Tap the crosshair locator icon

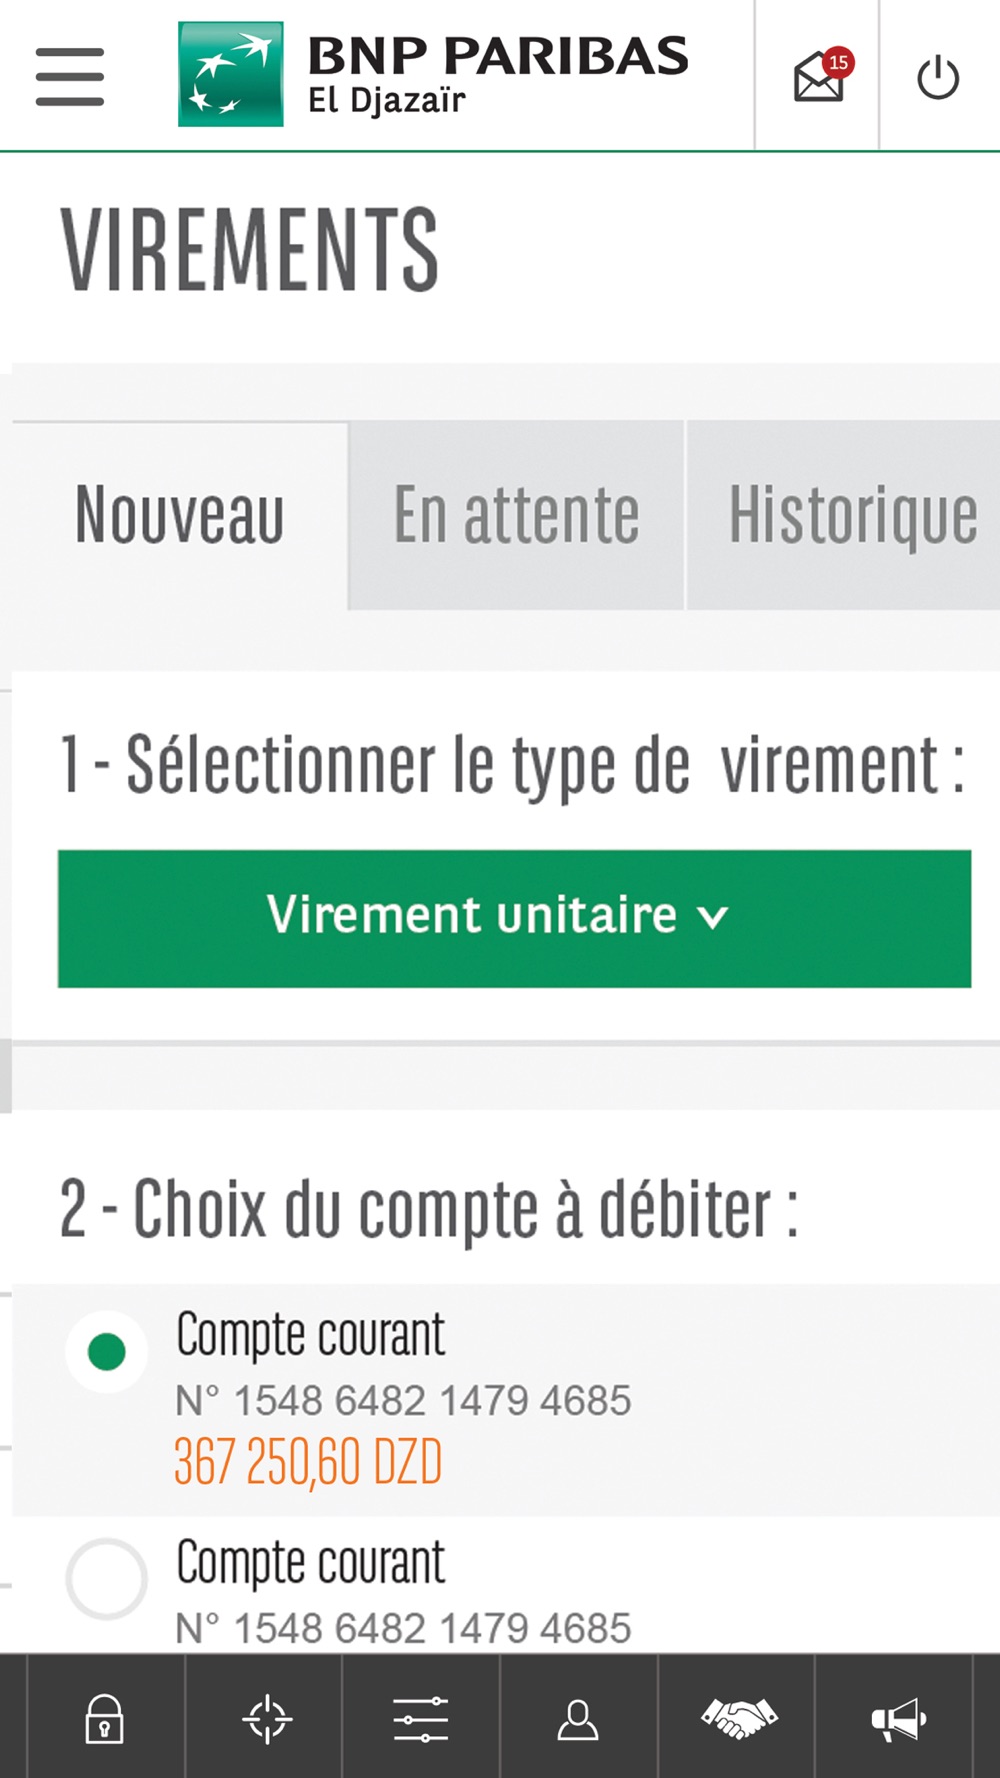(x=267, y=1719)
